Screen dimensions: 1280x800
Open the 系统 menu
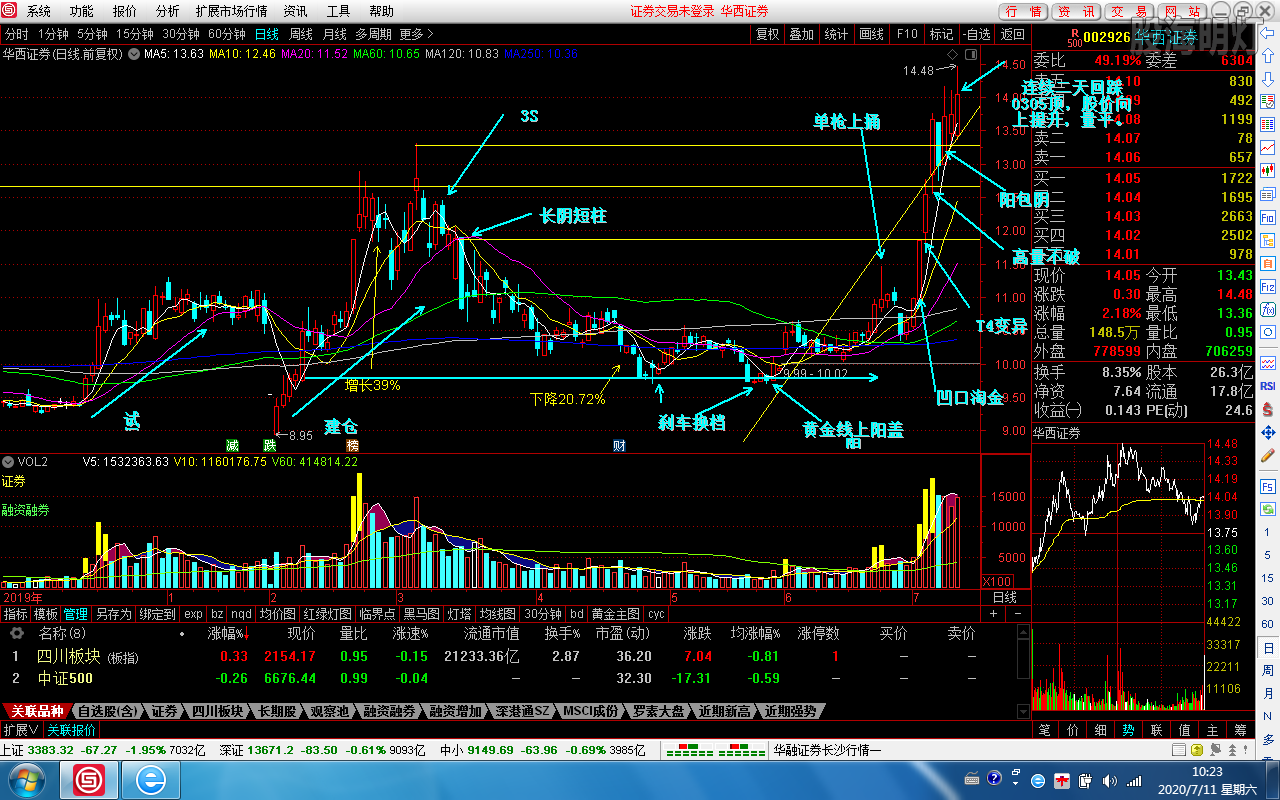tap(39, 11)
